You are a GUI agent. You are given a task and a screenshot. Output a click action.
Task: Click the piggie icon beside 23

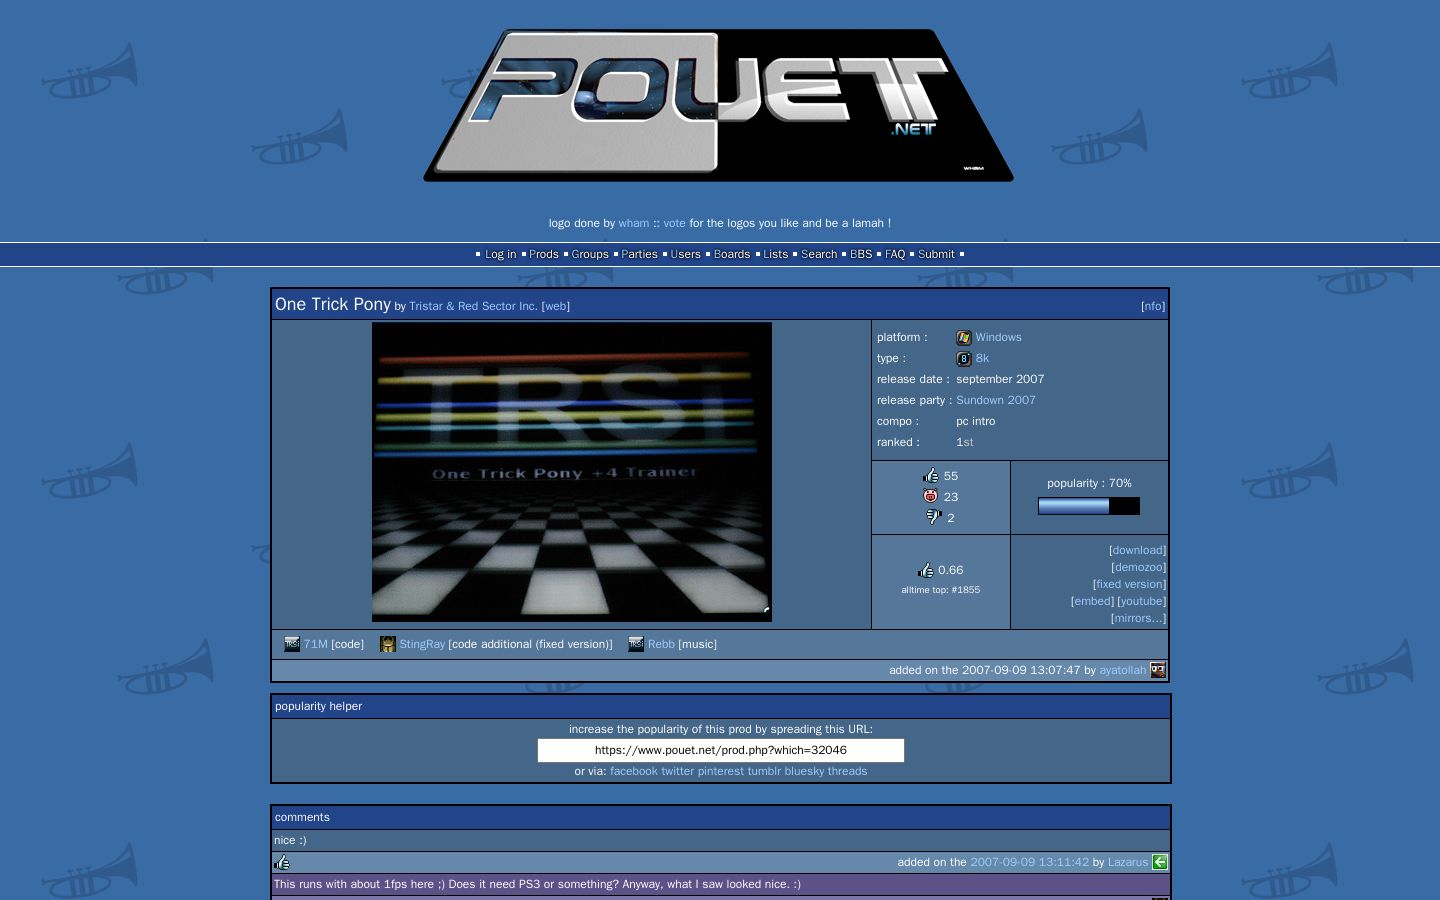click(931, 496)
